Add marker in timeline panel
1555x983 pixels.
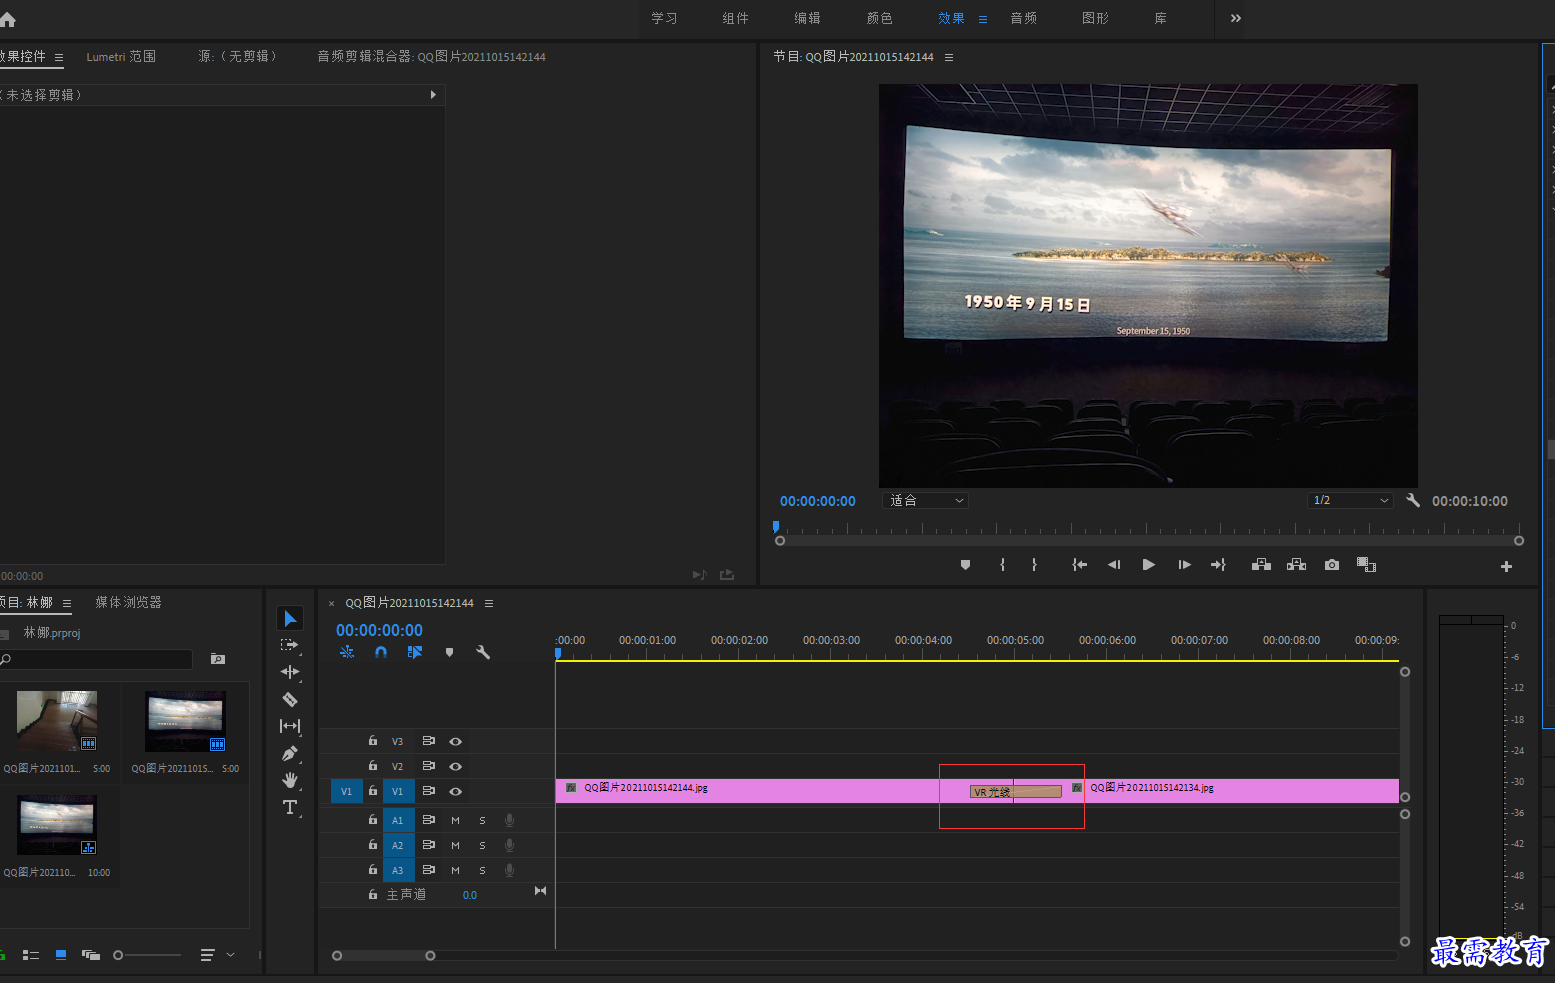(x=449, y=652)
